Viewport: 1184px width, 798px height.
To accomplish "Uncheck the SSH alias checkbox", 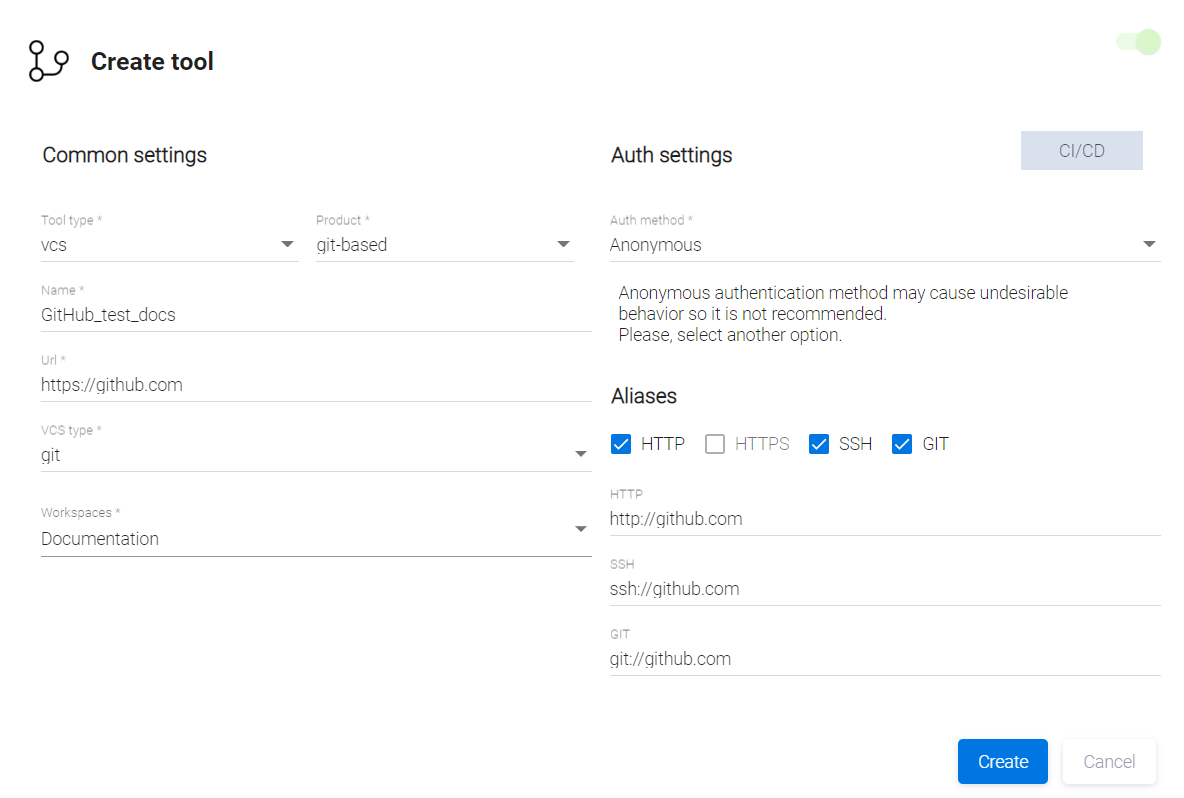I will coord(819,444).
